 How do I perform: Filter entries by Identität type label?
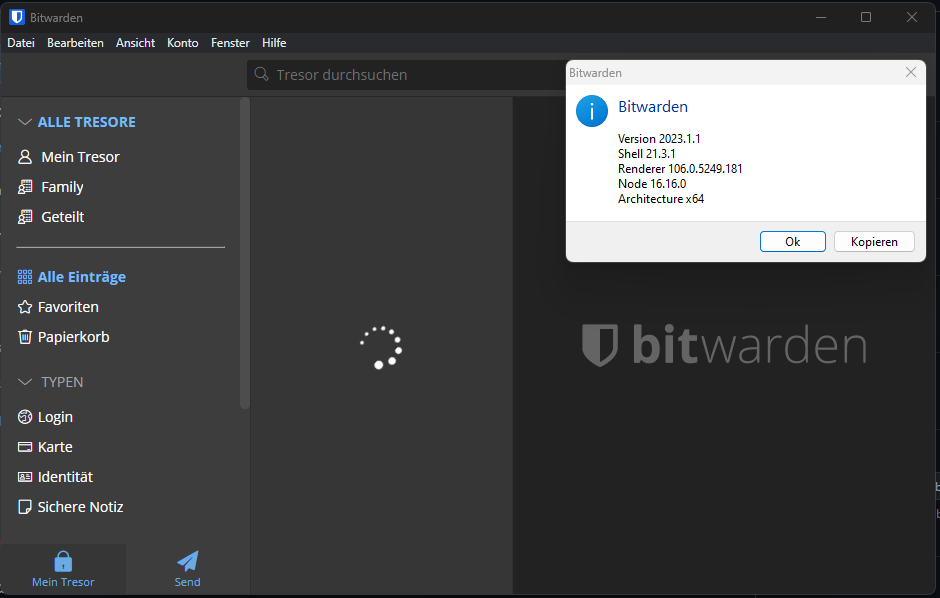tap(65, 477)
